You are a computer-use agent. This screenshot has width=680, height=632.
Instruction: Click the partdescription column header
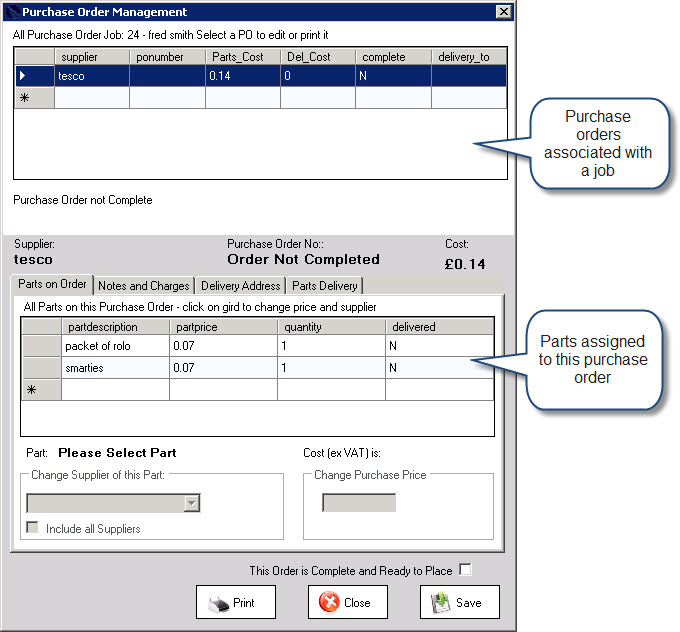pyautogui.click(x=115, y=327)
